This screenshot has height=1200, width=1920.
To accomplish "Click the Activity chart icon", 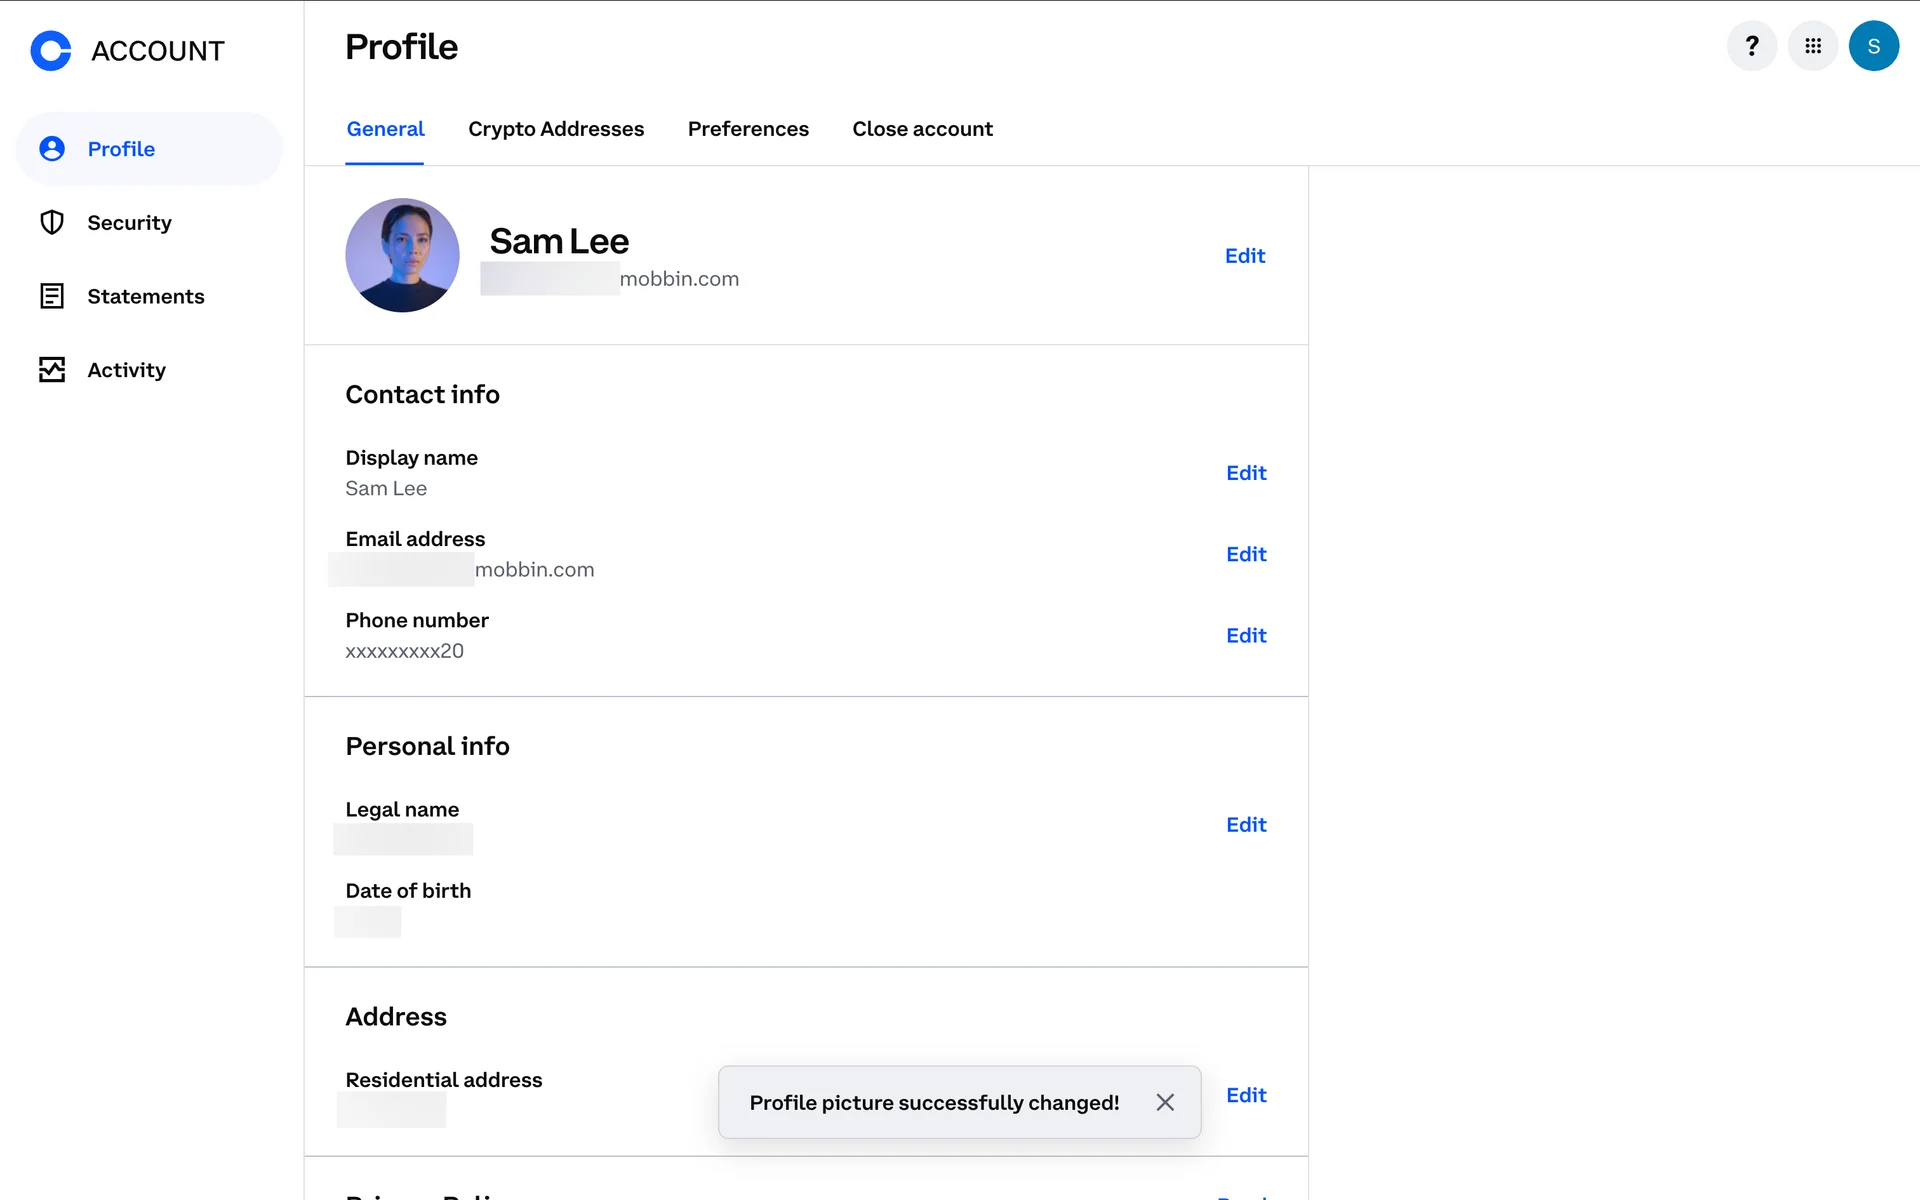I will 52,370.
